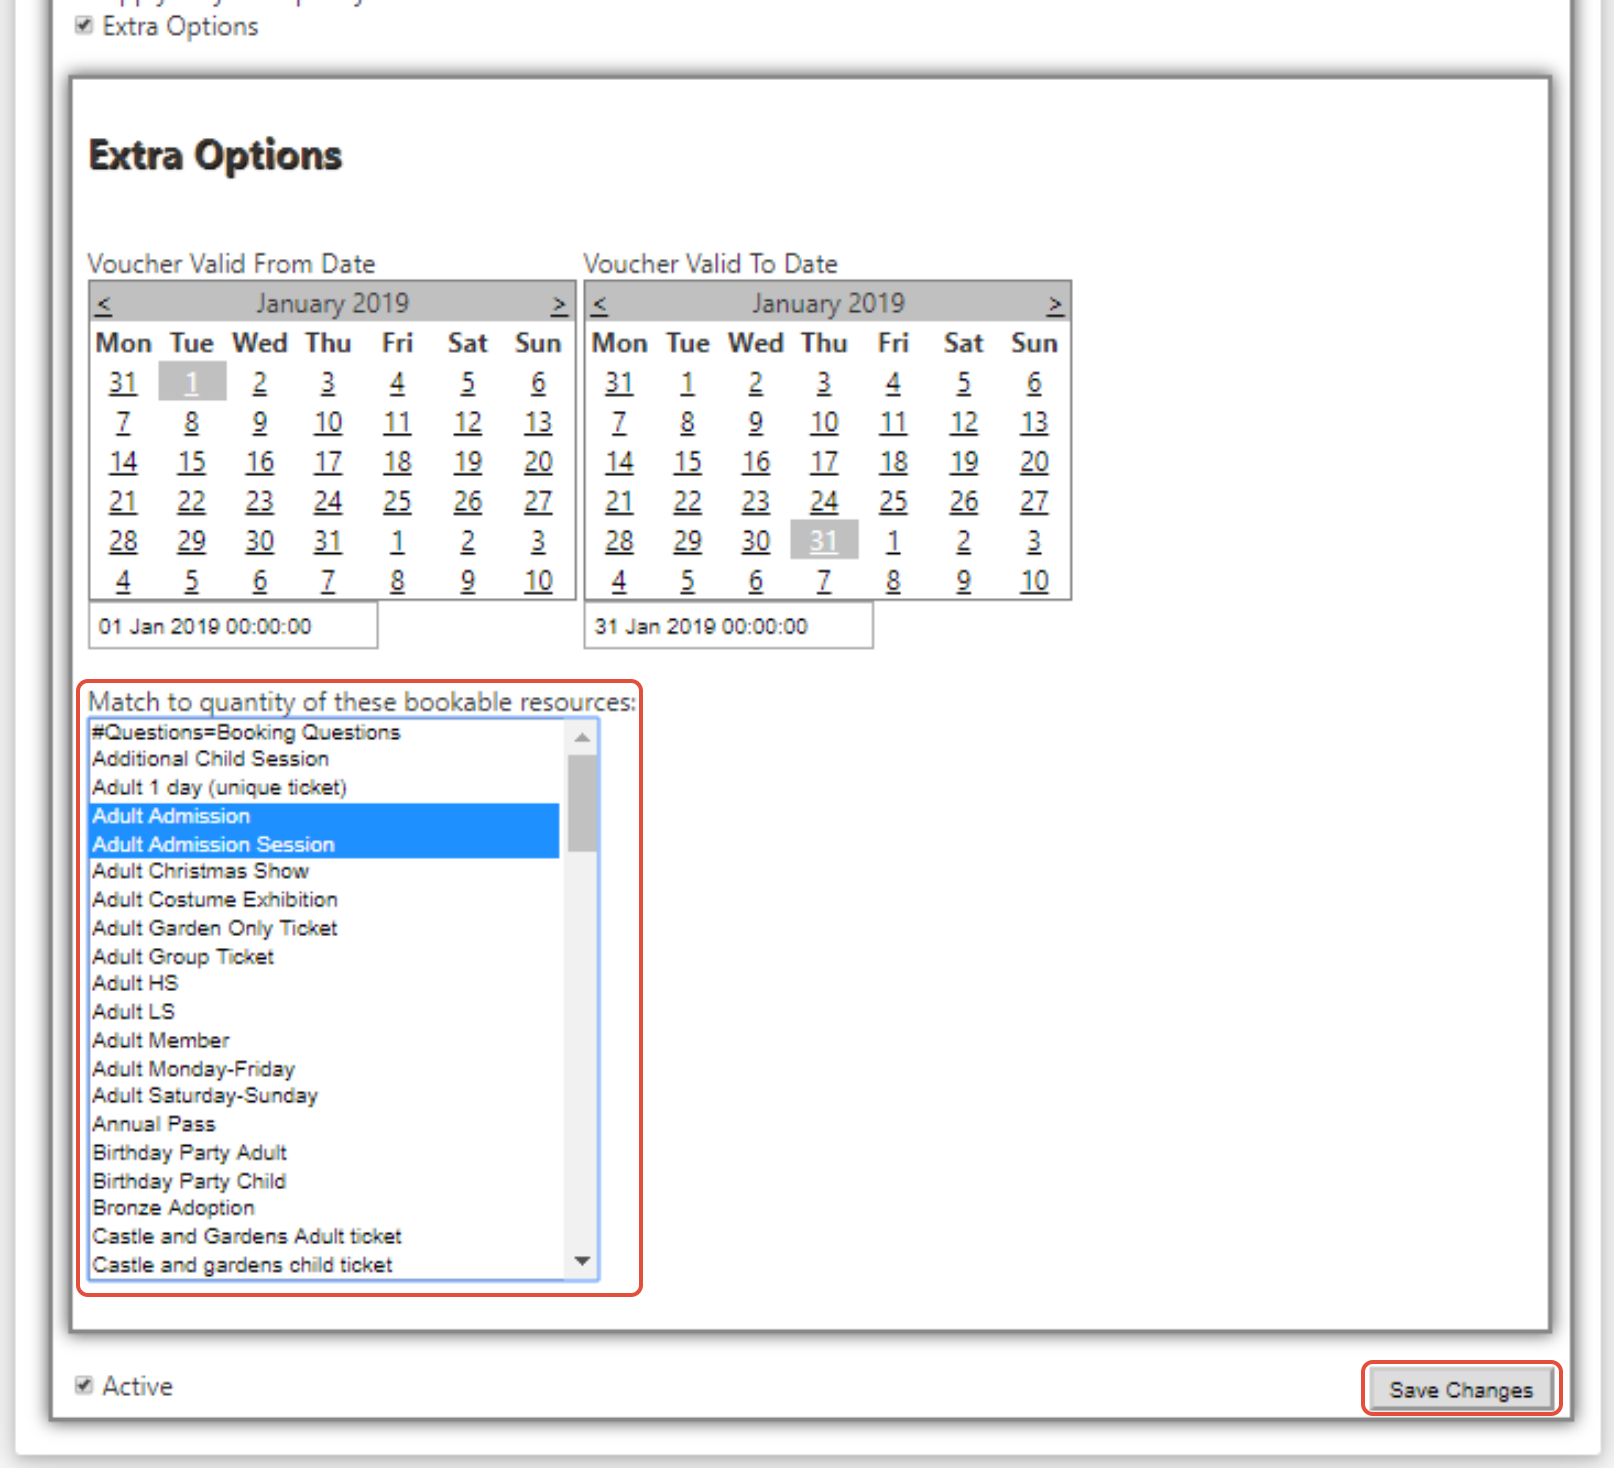This screenshot has height=1468, width=1614.
Task: Go to previous month in Valid To calendar
Action: pyautogui.click(x=600, y=303)
